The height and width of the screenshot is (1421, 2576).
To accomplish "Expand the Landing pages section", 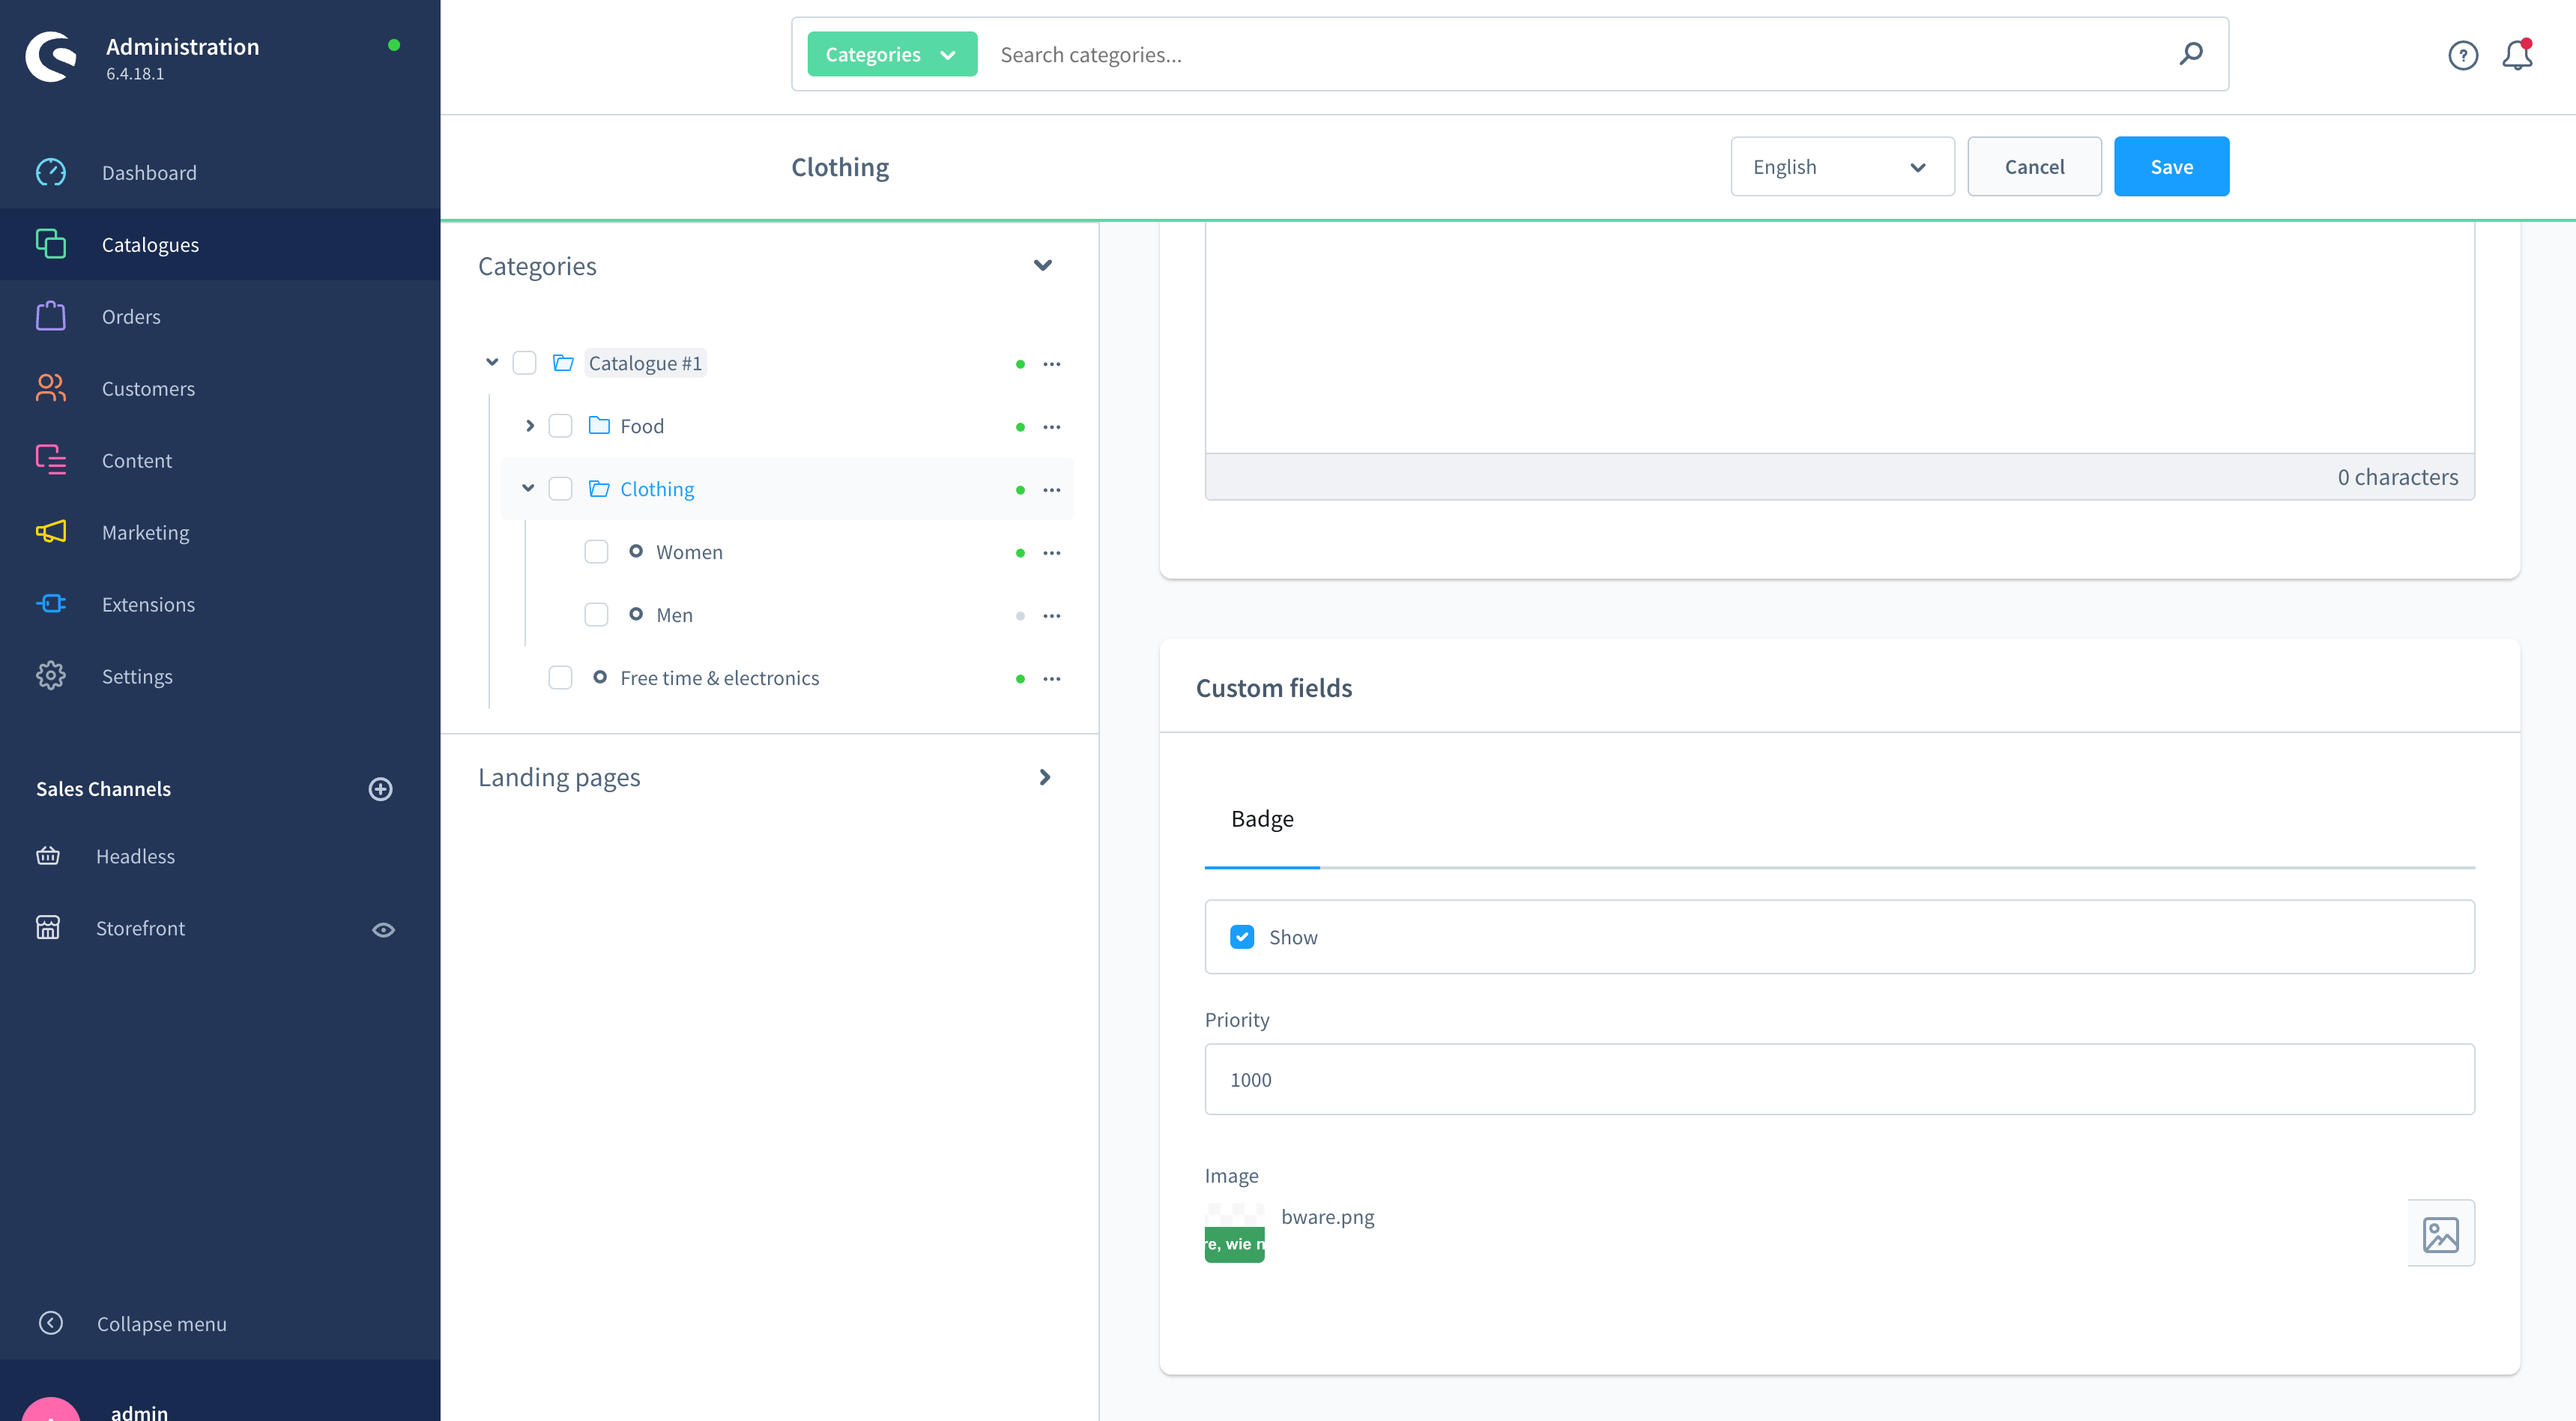I will pos(1045,778).
